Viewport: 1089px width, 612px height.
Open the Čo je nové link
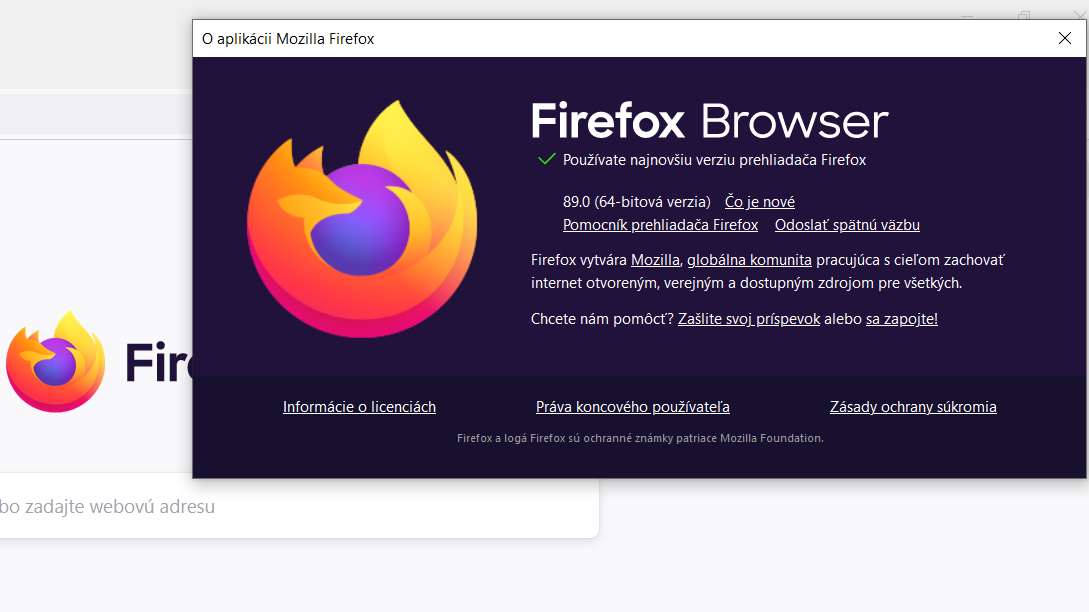760,202
